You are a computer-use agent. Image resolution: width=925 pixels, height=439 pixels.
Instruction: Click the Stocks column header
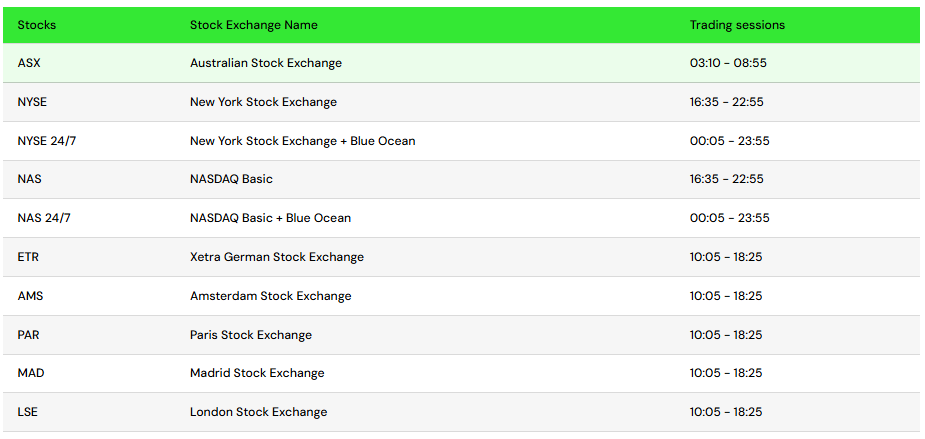37,25
